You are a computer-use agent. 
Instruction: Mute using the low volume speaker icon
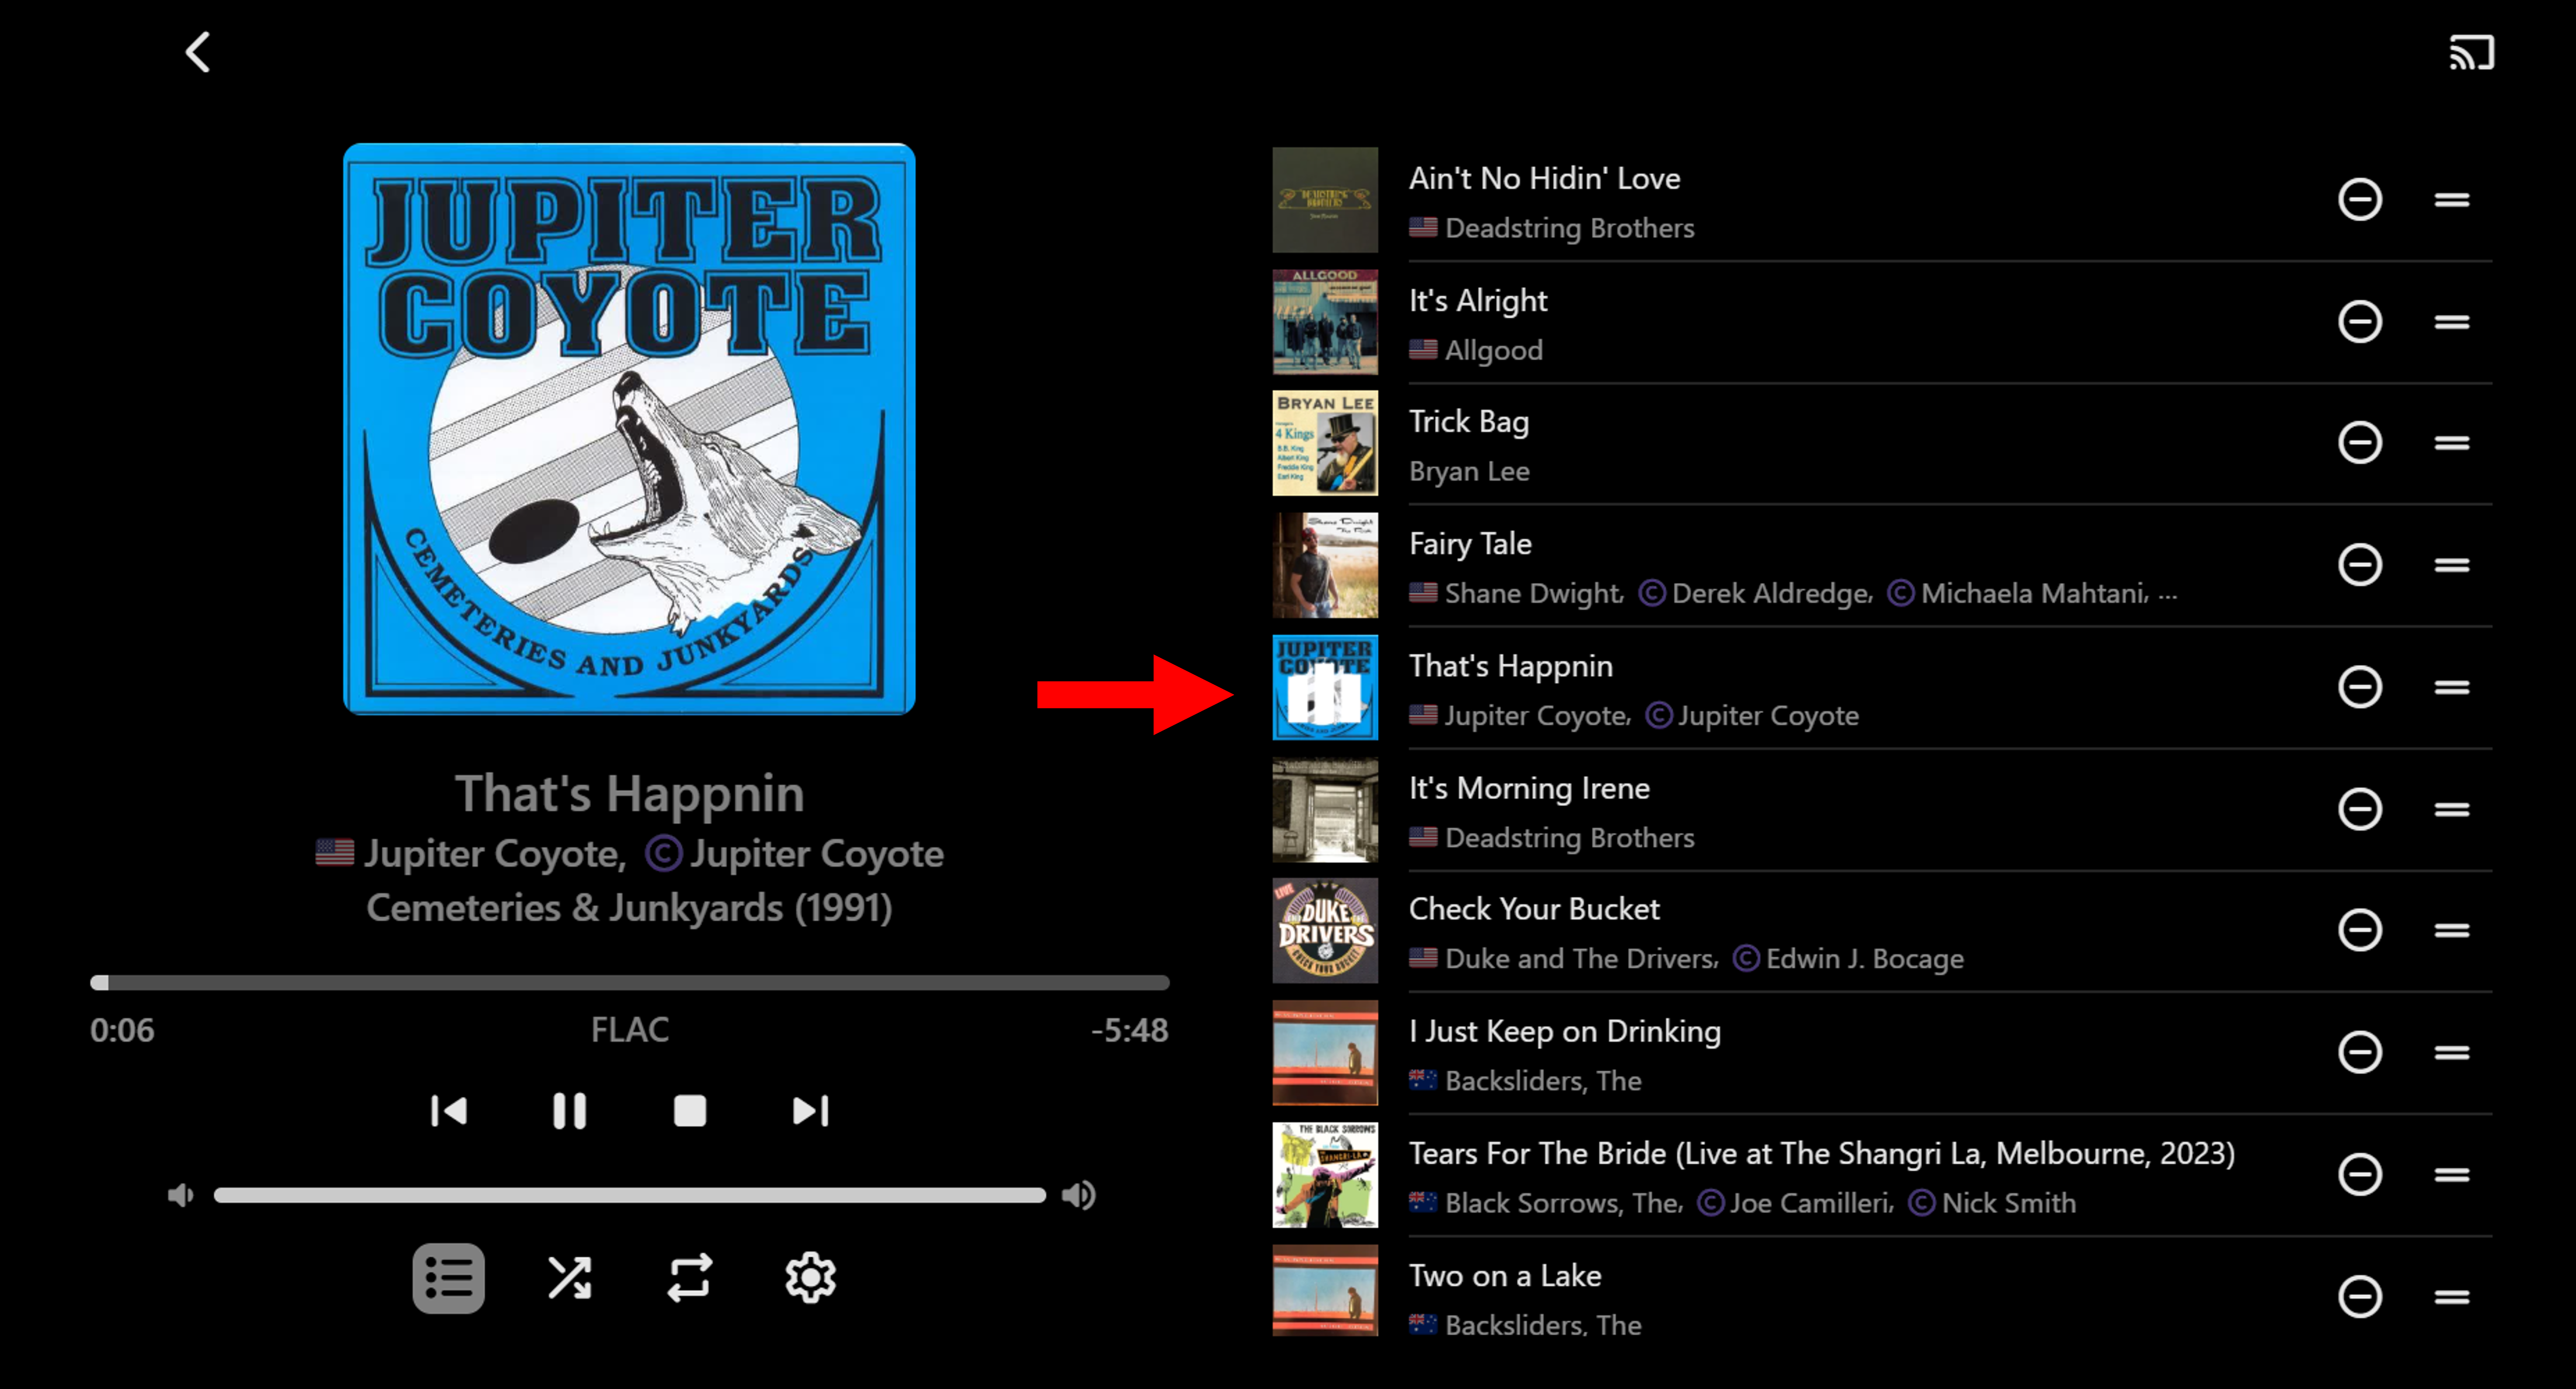(180, 1195)
